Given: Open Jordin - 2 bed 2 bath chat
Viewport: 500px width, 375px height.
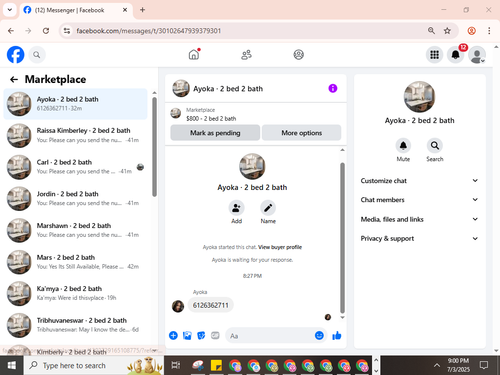Looking at the screenshot, I should tap(75, 198).
